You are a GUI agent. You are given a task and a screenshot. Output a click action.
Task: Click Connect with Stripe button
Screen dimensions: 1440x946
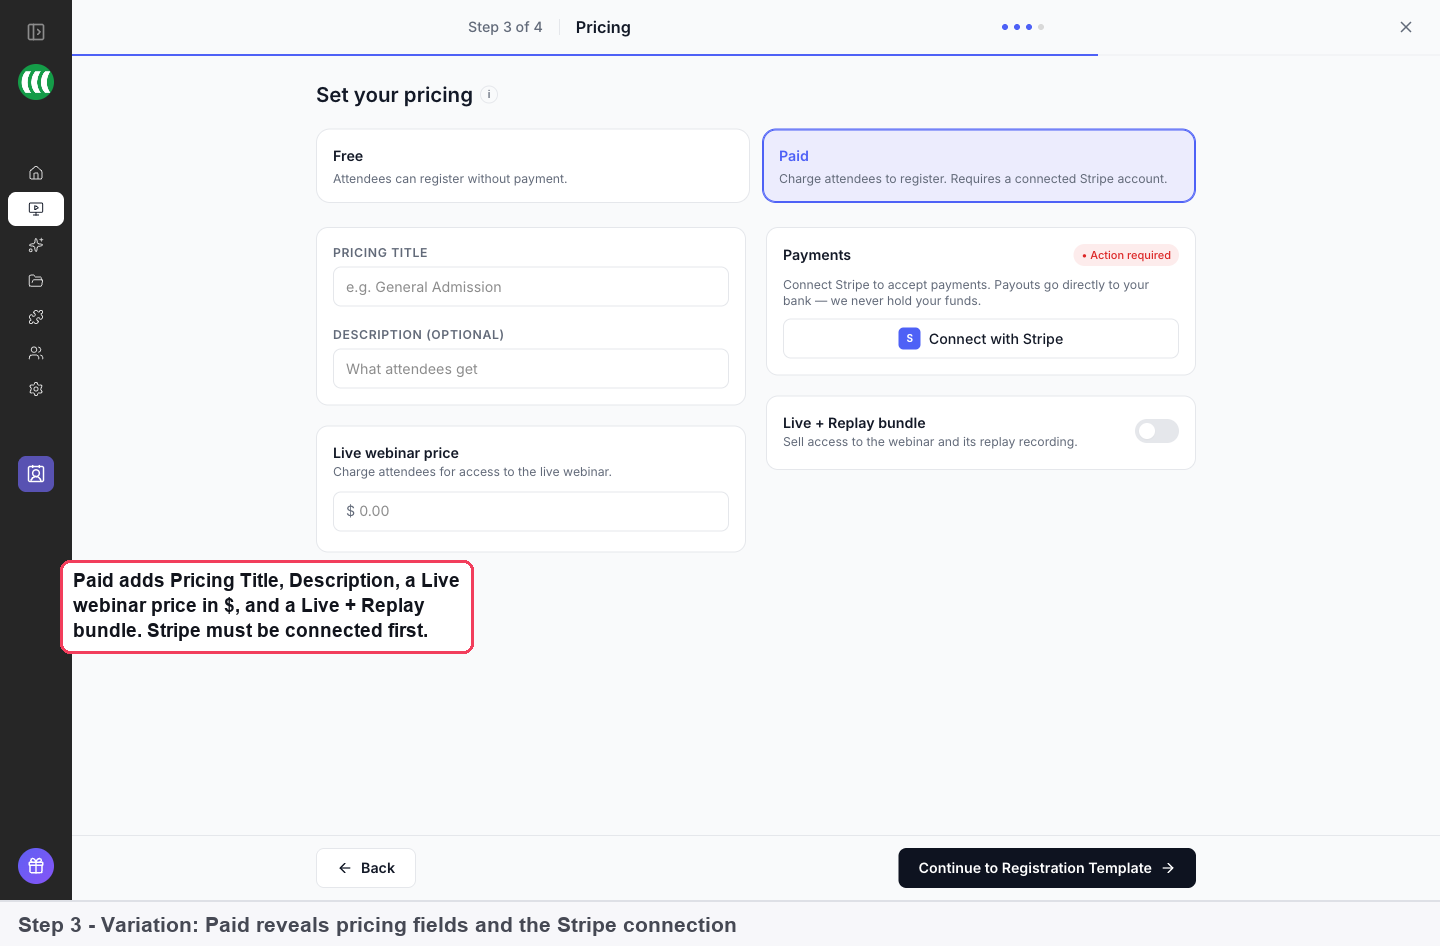click(981, 339)
